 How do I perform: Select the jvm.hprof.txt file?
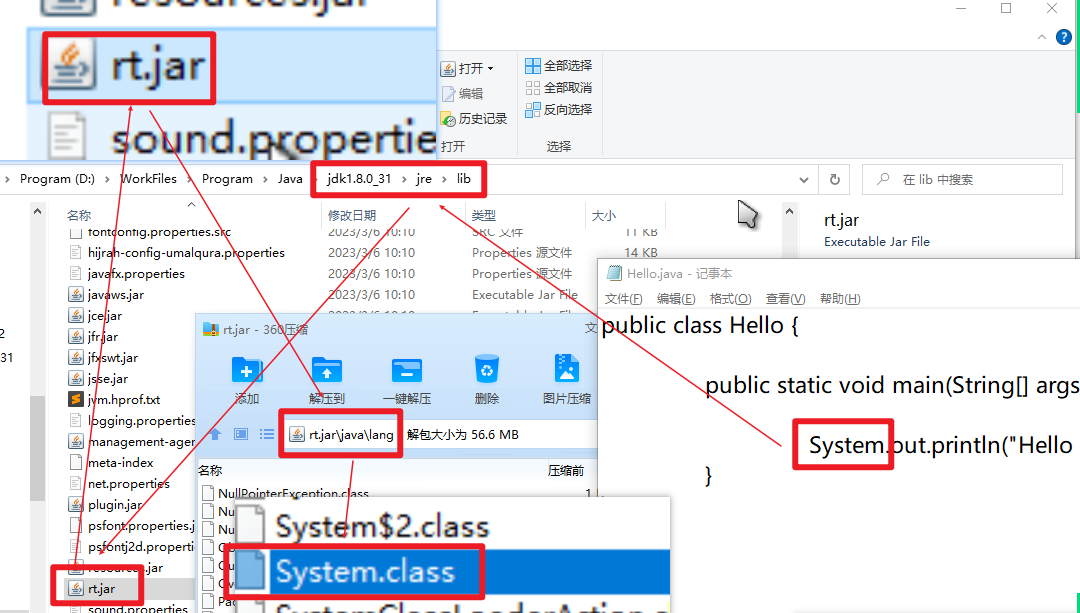coord(123,400)
